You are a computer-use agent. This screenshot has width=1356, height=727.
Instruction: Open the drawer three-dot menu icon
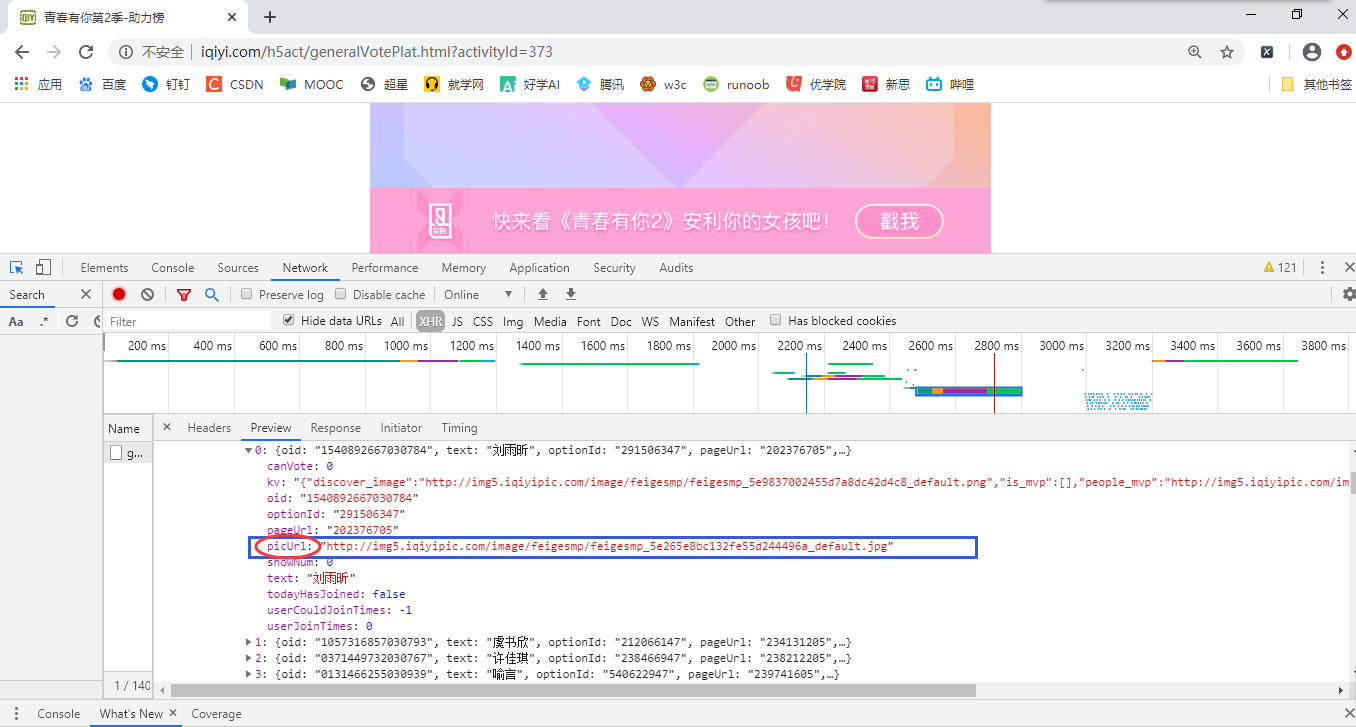pyautogui.click(x=16, y=714)
